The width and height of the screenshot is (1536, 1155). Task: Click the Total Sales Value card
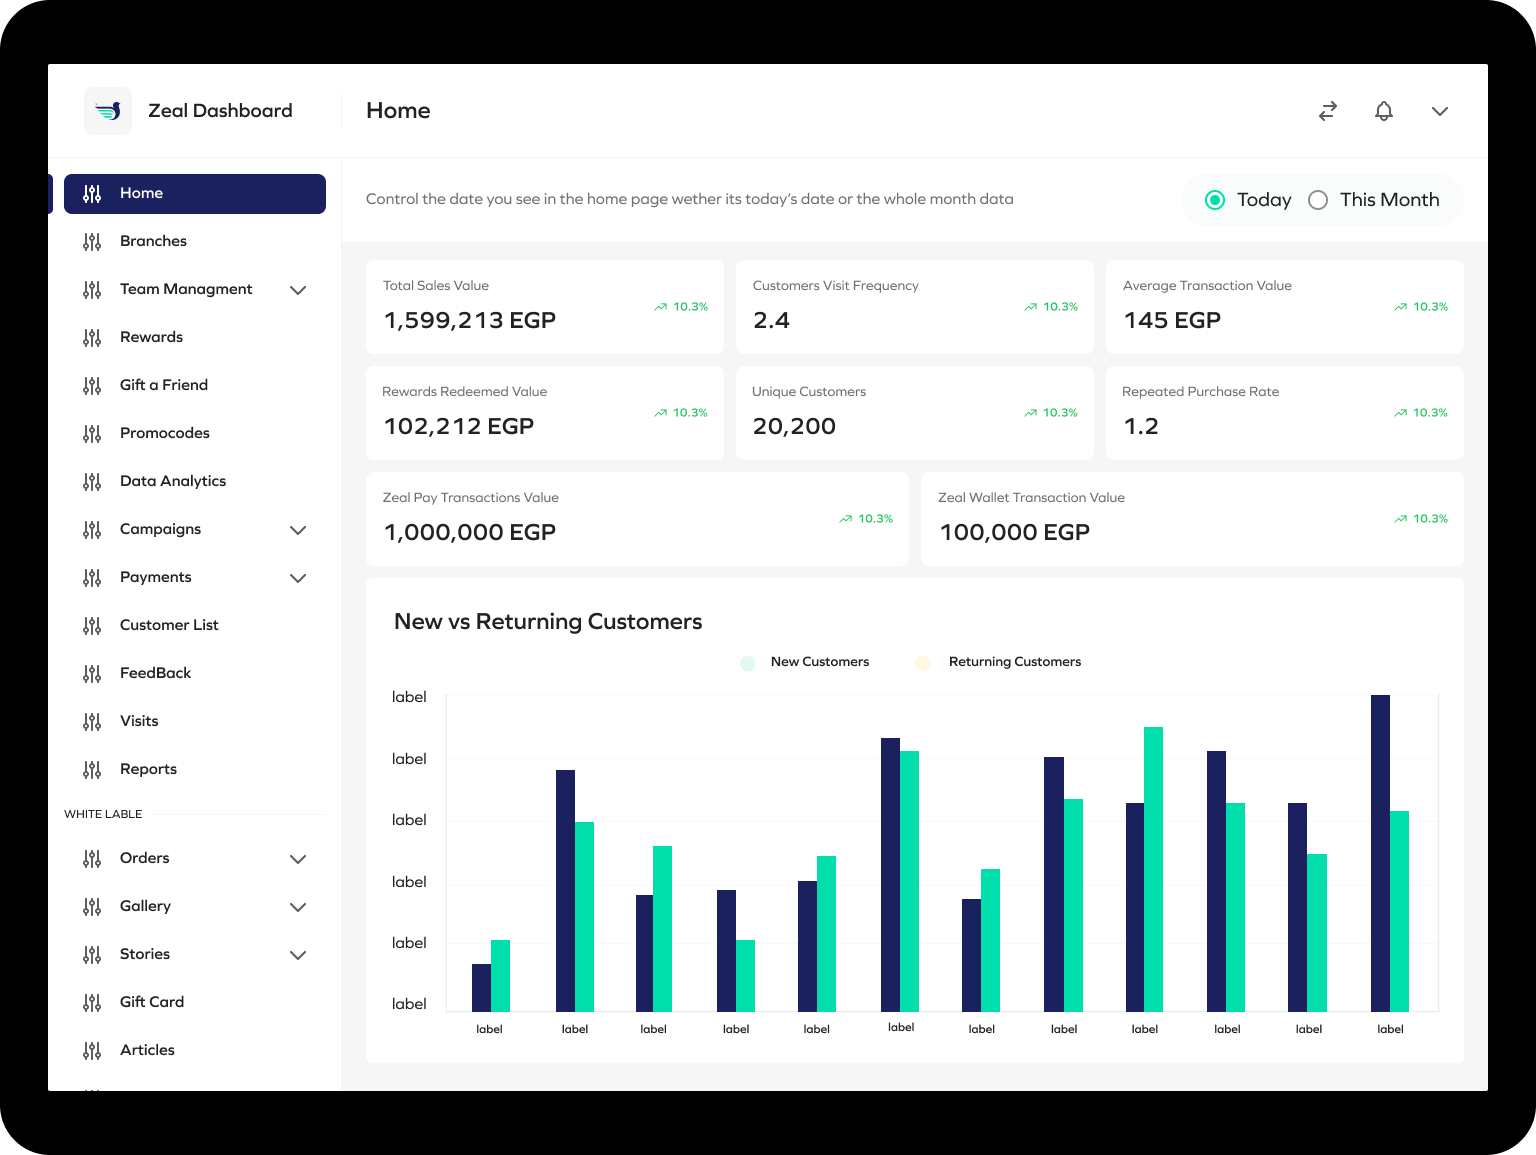(545, 307)
